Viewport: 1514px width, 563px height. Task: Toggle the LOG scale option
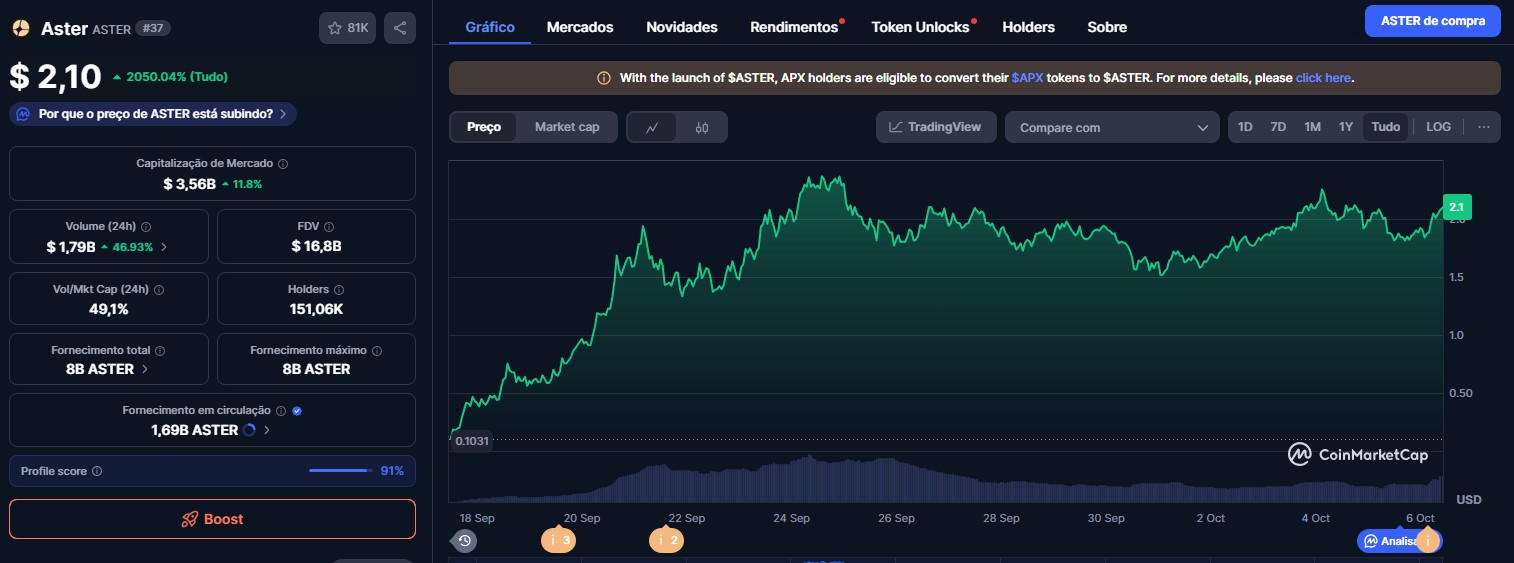coord(1438,127)
